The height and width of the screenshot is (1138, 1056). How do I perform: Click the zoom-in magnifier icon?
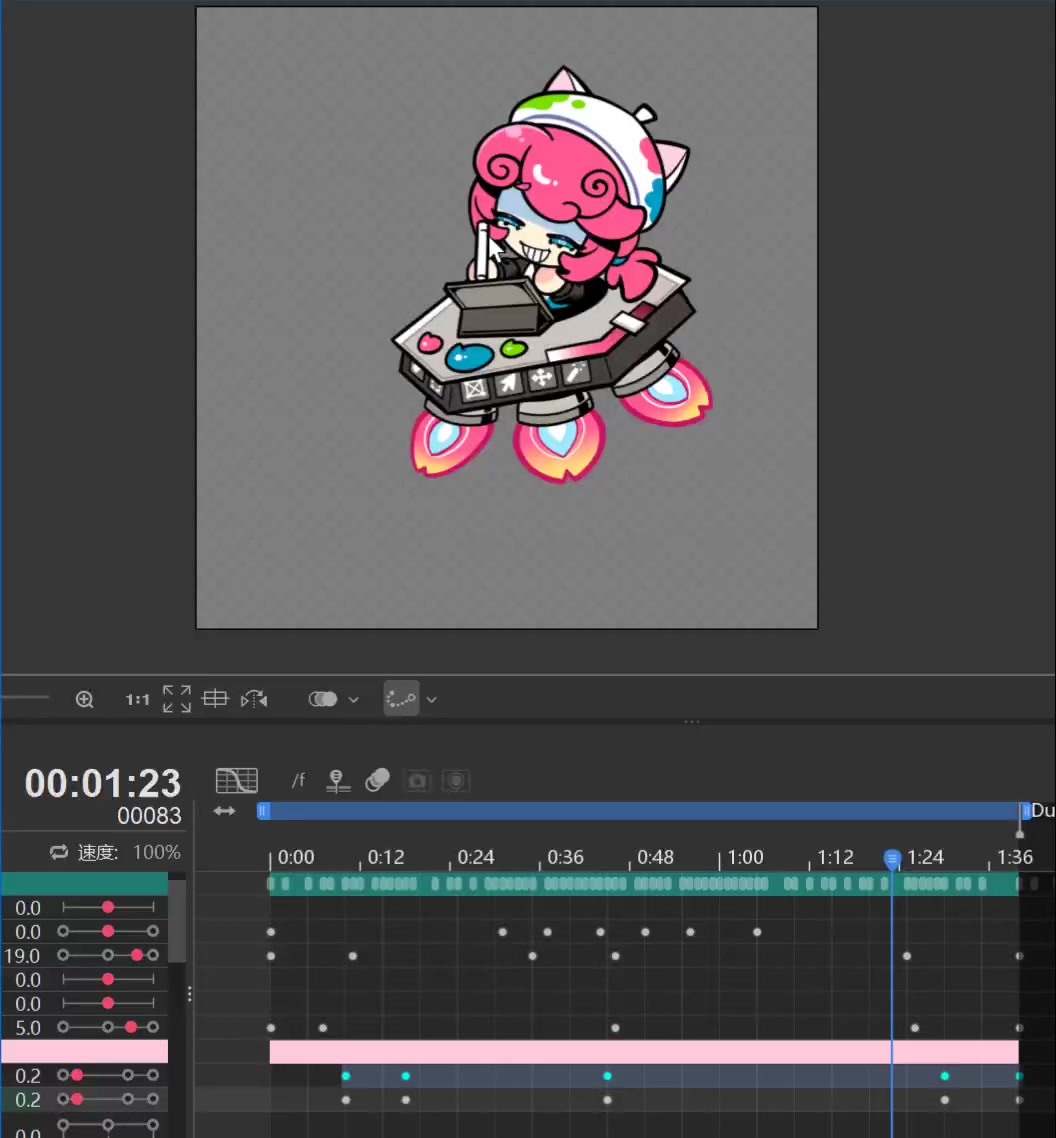click(85, 700)
